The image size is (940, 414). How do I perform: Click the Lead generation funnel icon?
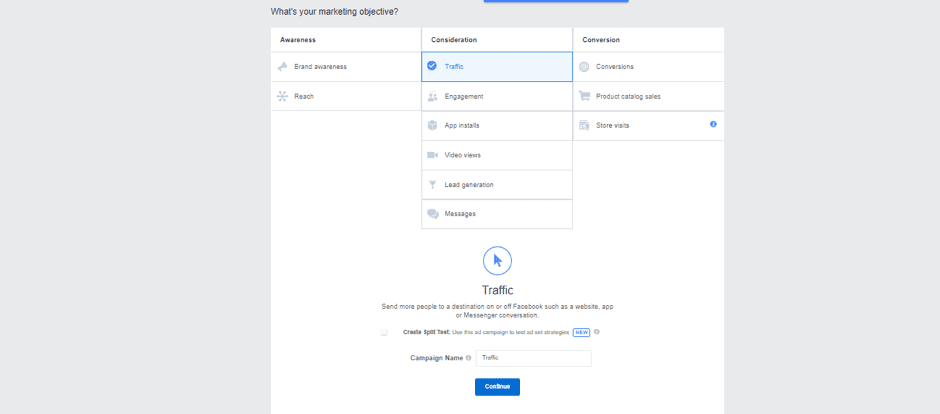(x=432, y=185)
